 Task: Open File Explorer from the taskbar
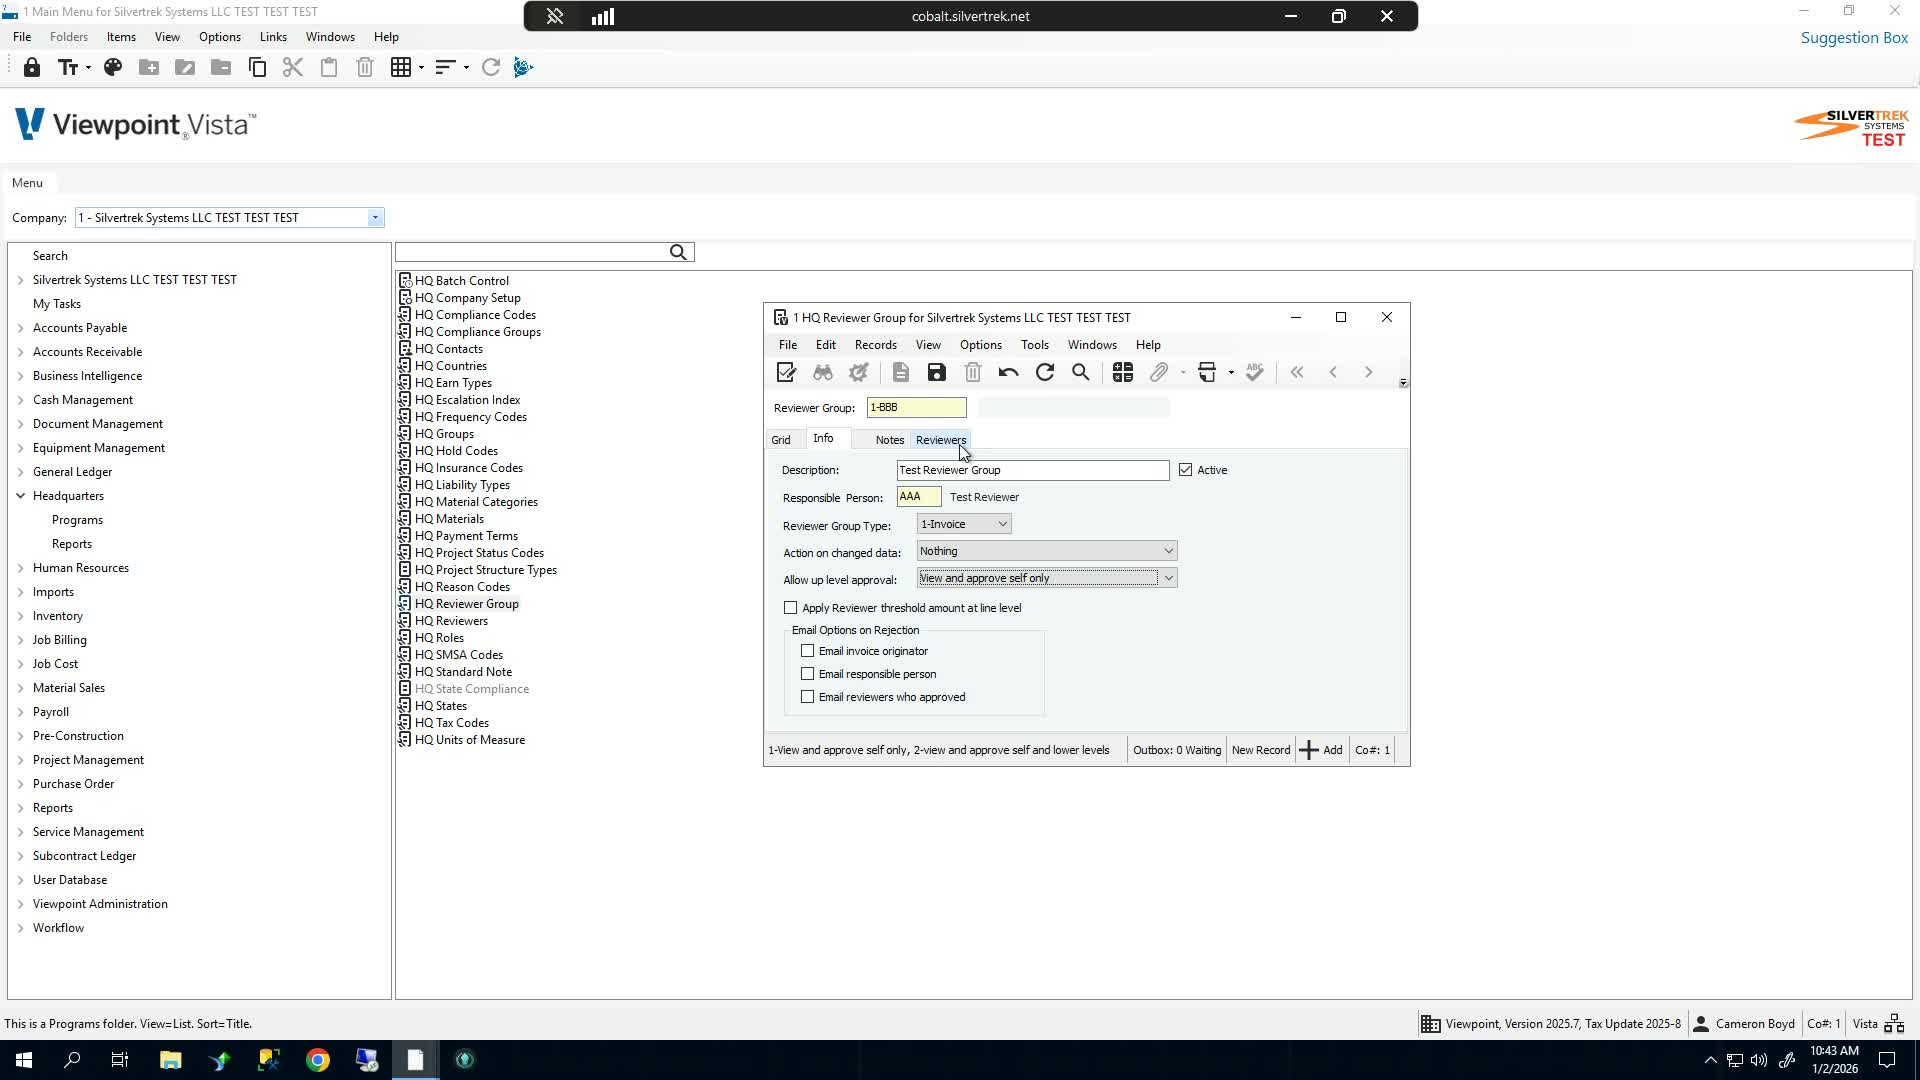point(170,1060)
